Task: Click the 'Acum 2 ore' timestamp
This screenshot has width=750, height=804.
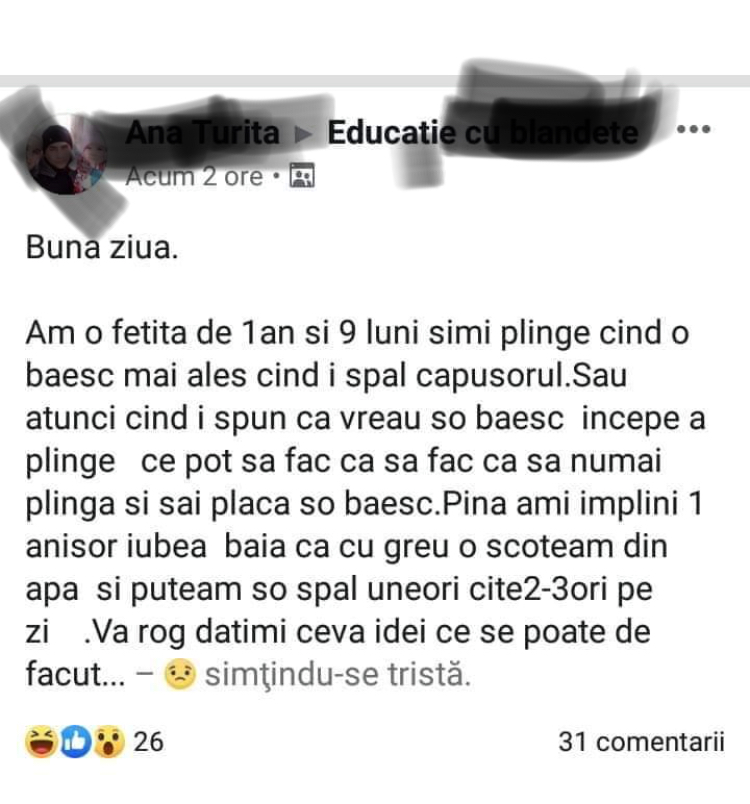Action: 194,176
